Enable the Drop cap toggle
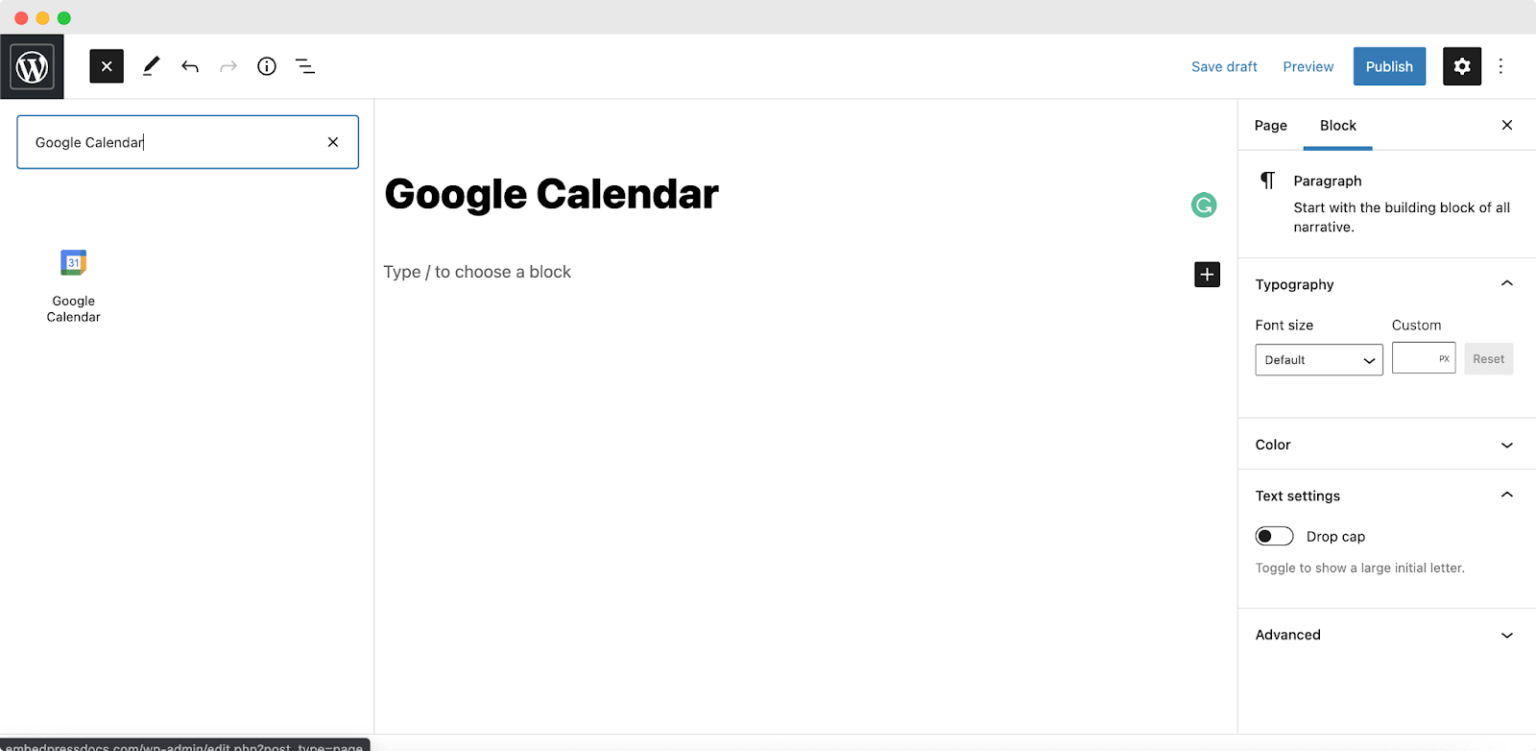Screen dimensions: 1536x751 pos(1273,536)
